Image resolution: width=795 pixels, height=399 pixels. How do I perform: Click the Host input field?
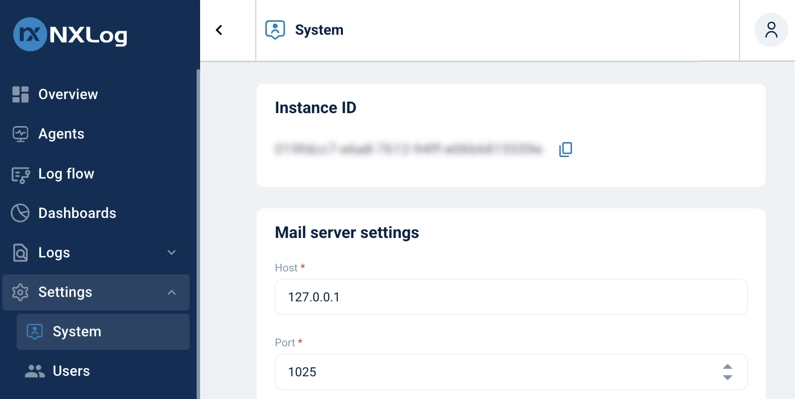pos(511,297)
